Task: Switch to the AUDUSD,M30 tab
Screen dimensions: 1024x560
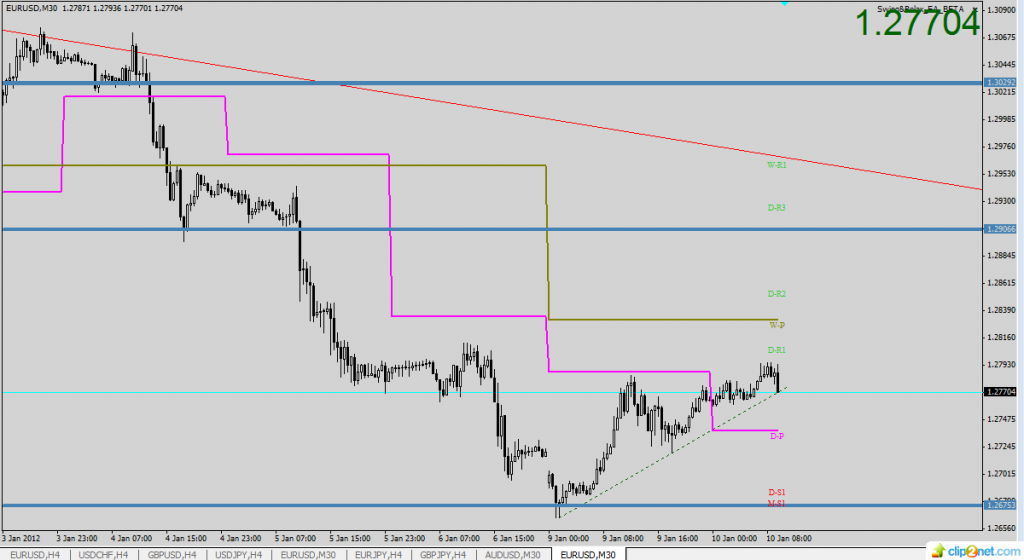Action: coord(514,553)
